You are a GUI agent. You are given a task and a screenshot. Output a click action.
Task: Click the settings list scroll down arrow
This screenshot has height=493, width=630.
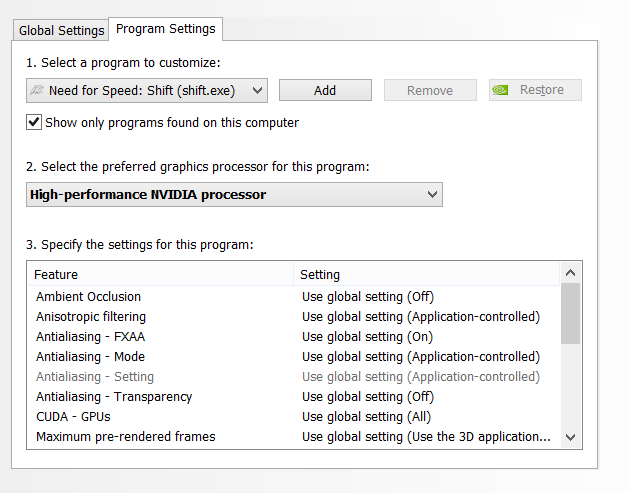[x=571, y=437]
